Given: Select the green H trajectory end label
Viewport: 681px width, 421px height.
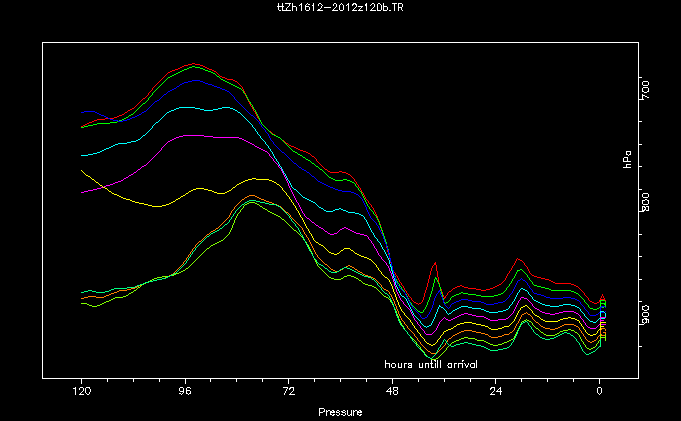Looking at the screenshot, I should [x=603, y=337].
